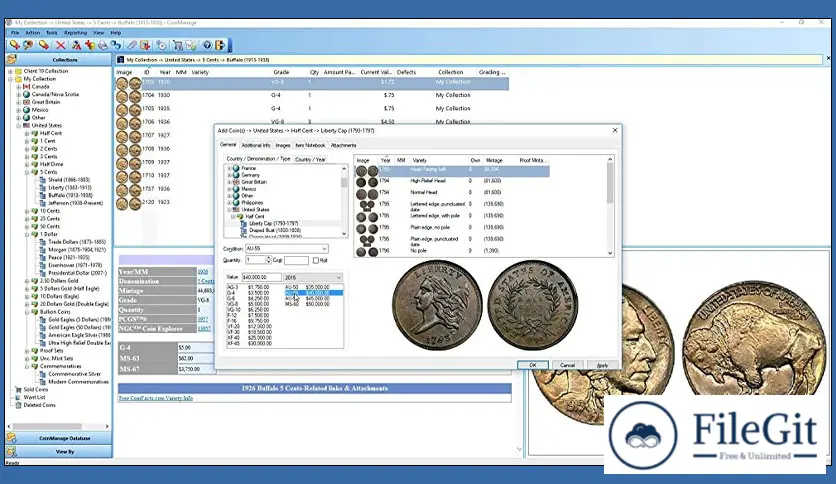Open the Free CoinFacts.com Variety Info link
This screenshot has width=836, height=484.
[x=156, y=398]
